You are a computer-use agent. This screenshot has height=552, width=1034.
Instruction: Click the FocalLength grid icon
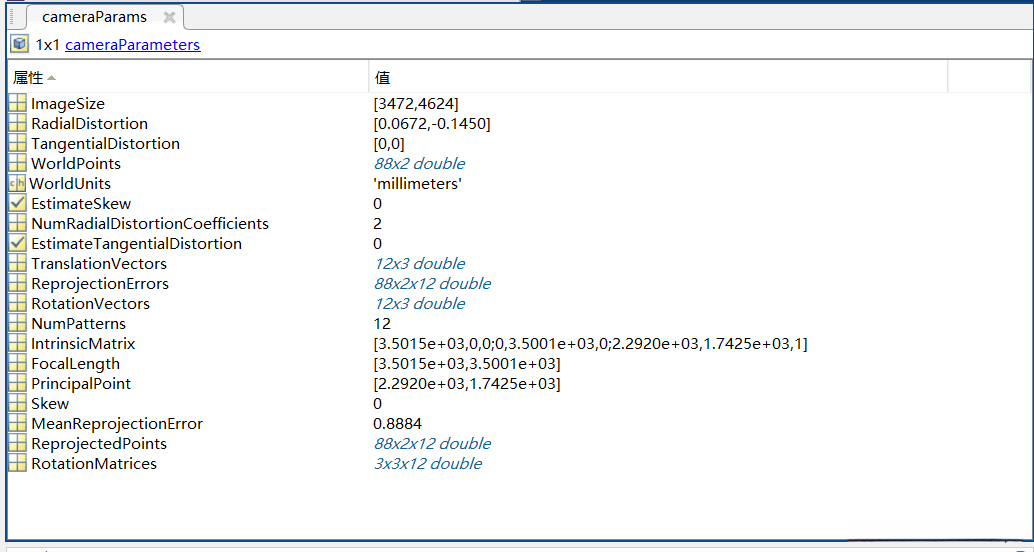(17, 364)
